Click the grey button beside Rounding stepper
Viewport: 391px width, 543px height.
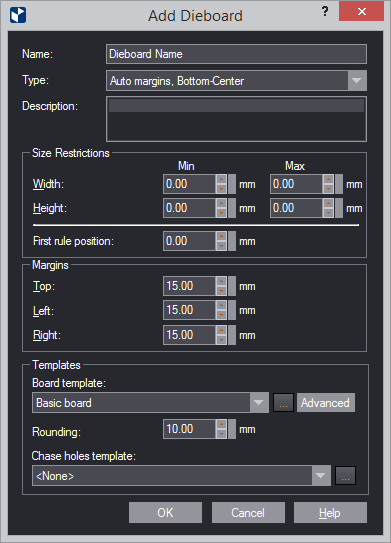(232, 429)
